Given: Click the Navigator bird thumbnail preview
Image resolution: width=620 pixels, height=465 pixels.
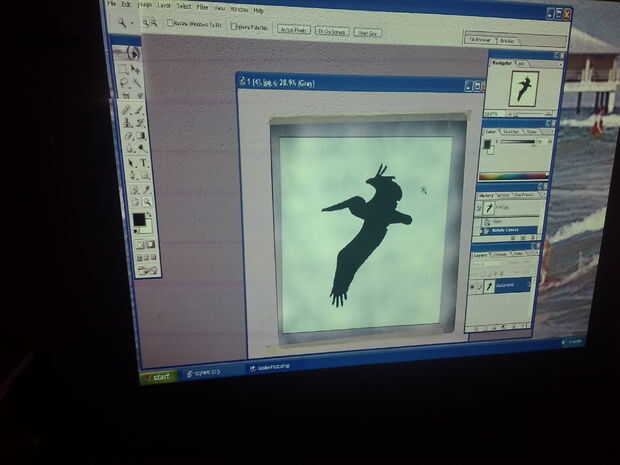Looking at the screenshot, I should pos(524,88).
